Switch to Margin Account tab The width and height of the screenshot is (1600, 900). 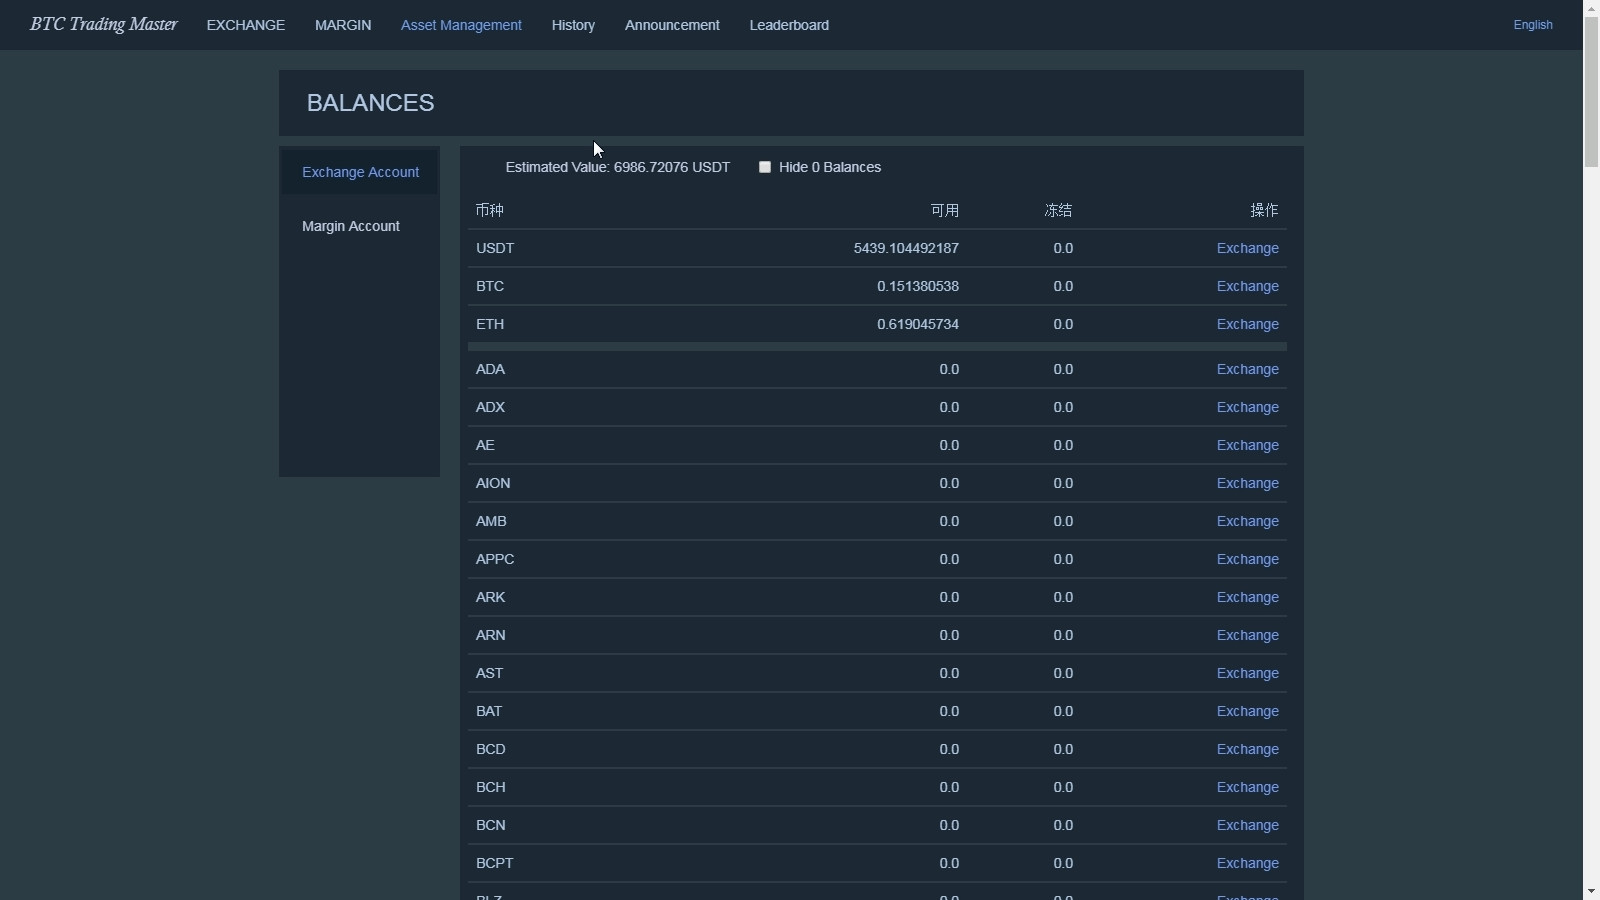point(351,226)
